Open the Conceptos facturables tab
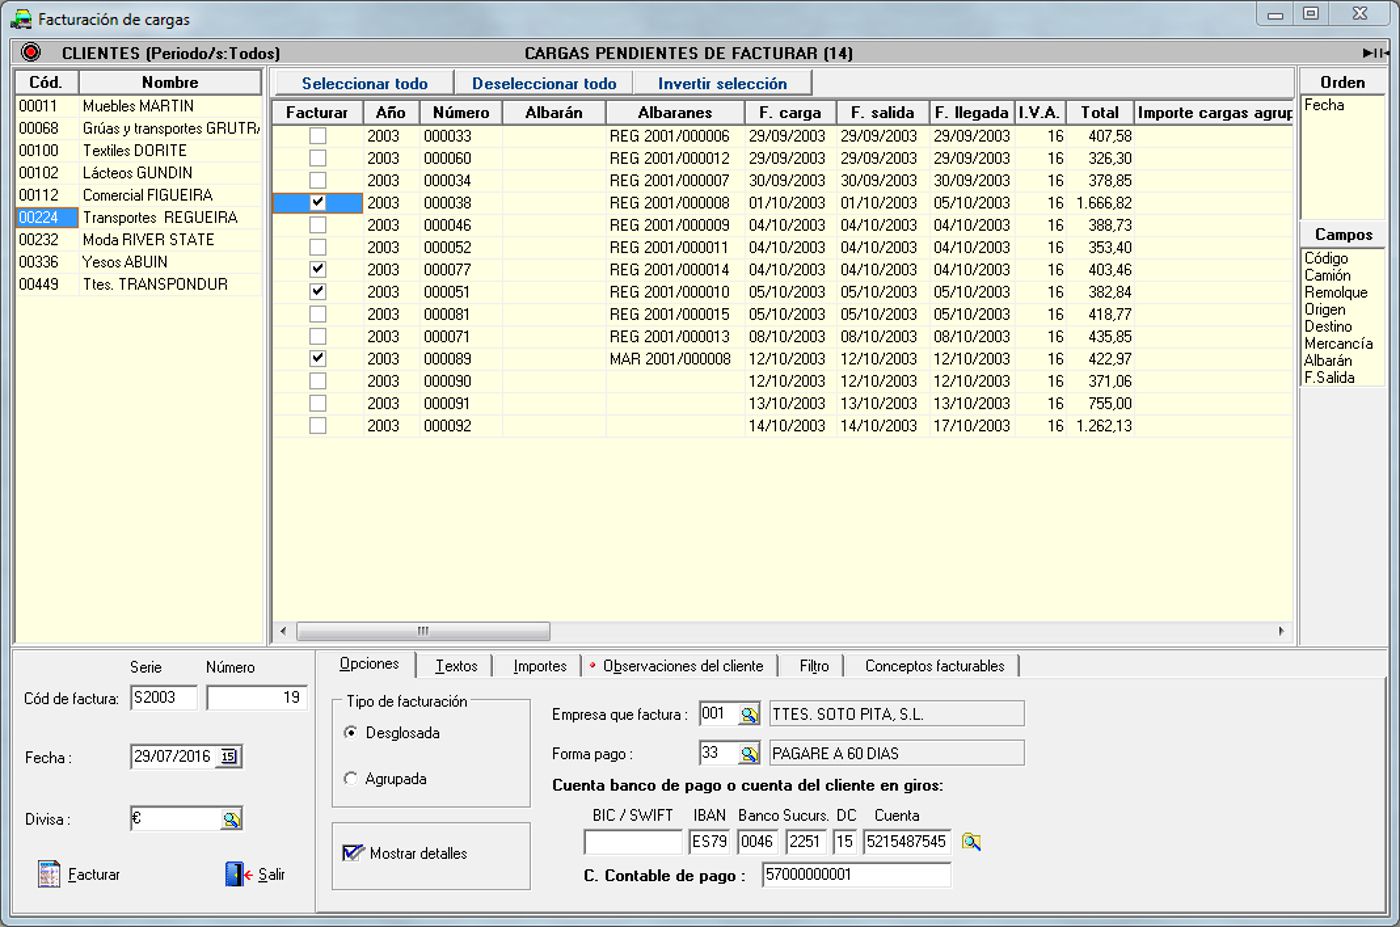Image resolution: width=1400 pixels, height=927 pixels. coord(934,666)
